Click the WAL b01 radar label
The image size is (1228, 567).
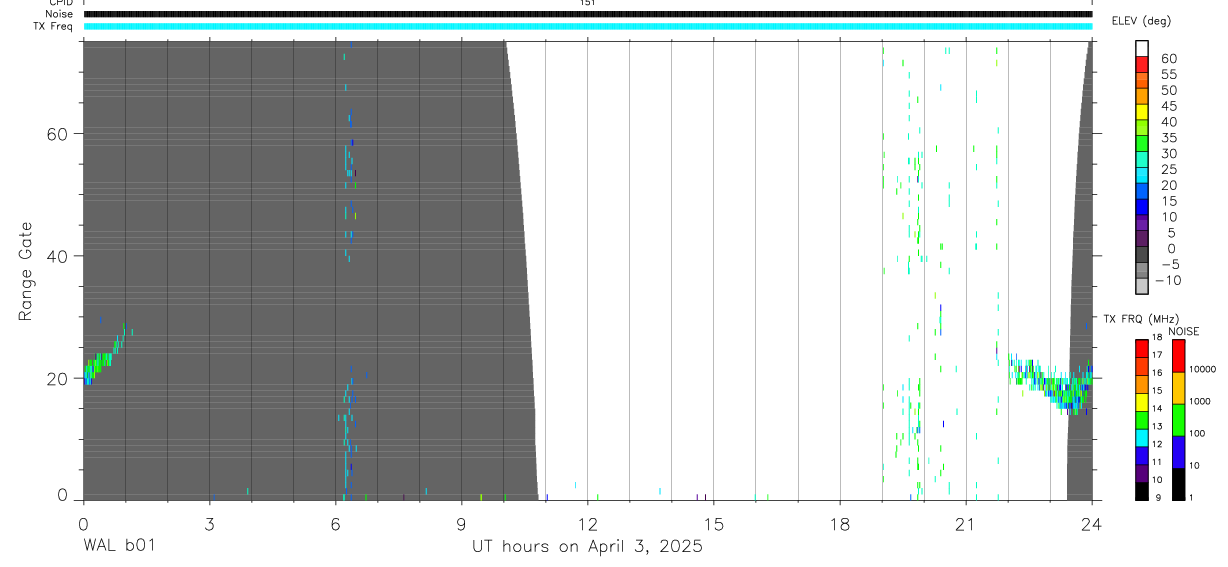(119, 546)
